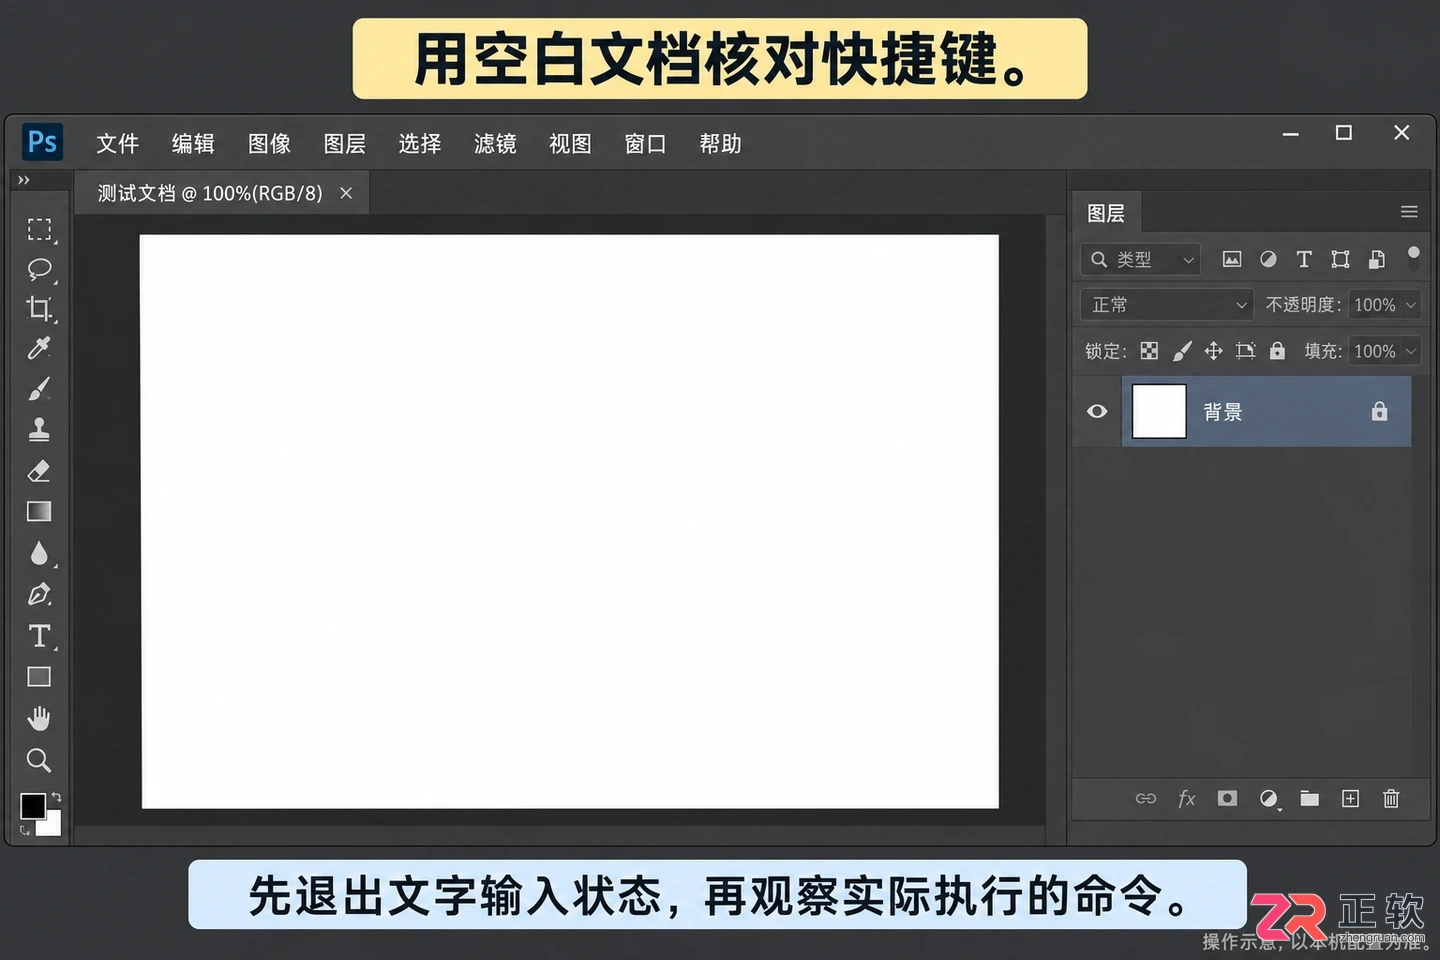Select the Lasso tool
This screenshot has width=1440, height=960.
click(39, 269)
